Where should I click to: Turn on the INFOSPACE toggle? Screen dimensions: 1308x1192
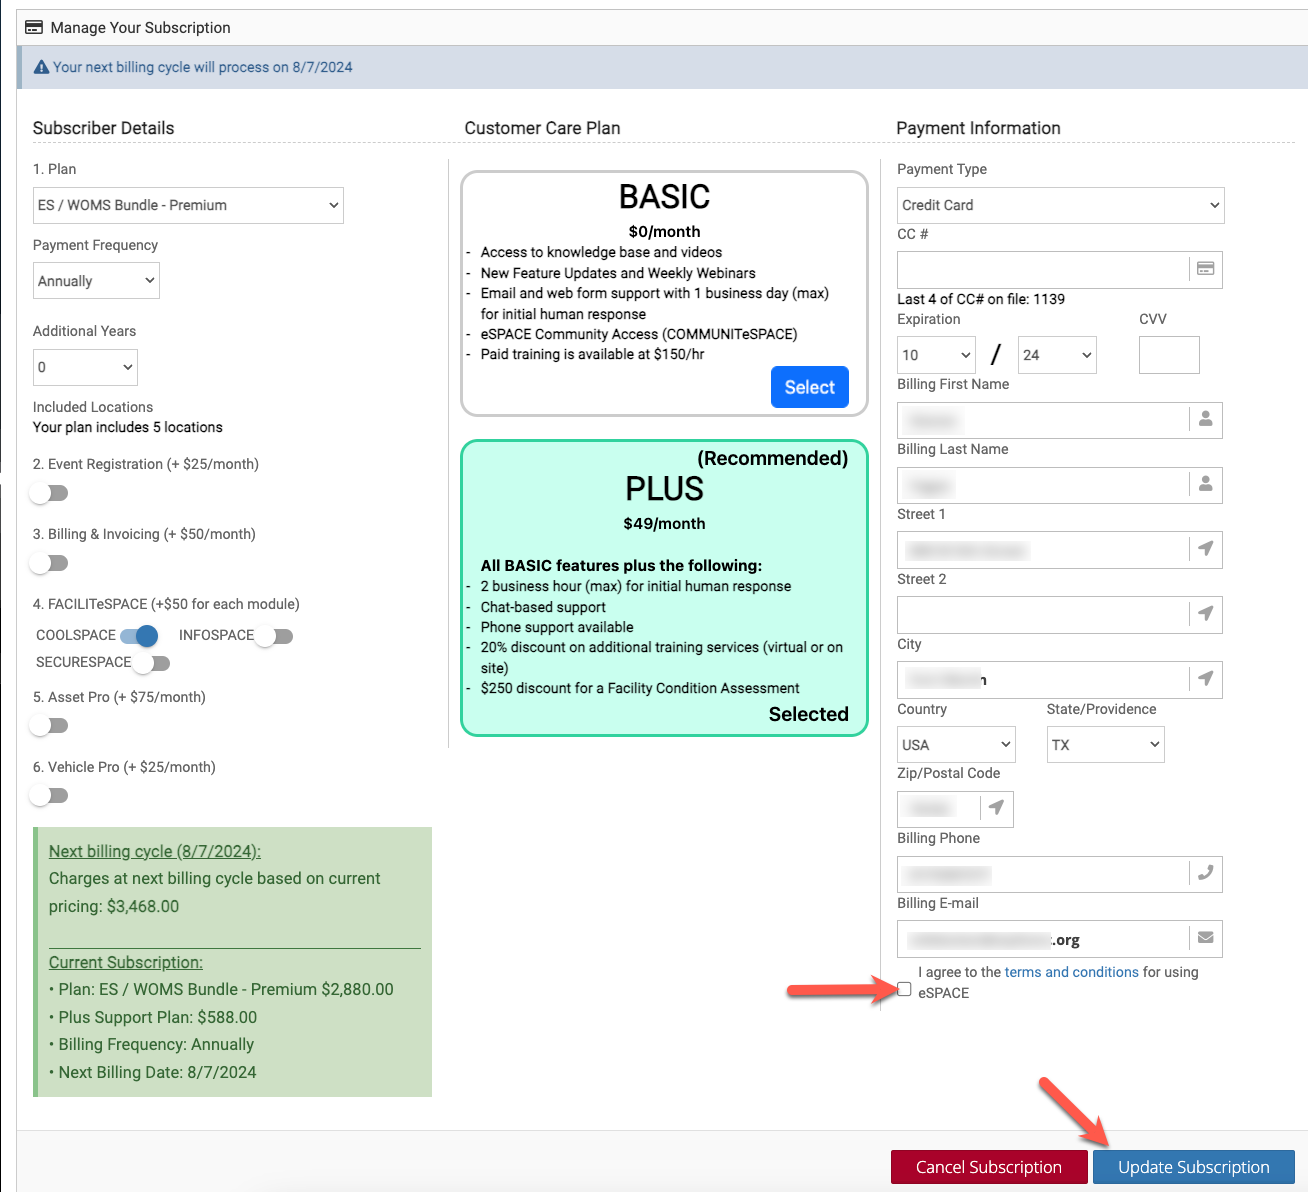coord(274,636)
